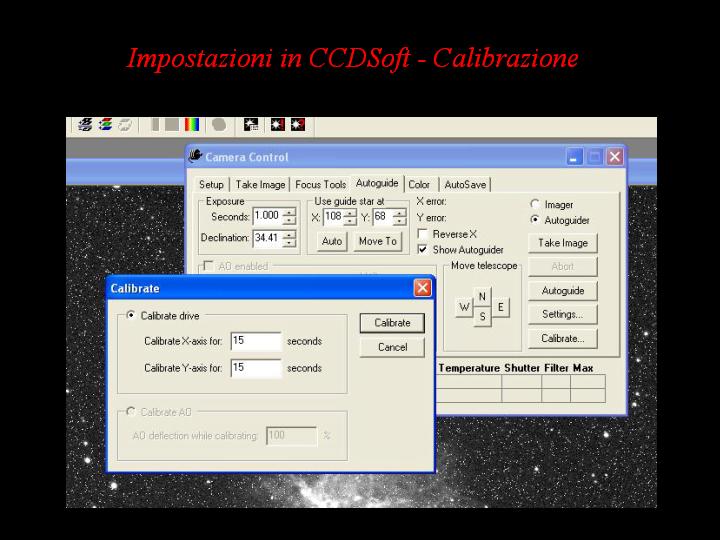The width and height of the screenshot is (720, 540).
Task: Decrease exposure Seconds with down arrow
Action: pos(289,220)
